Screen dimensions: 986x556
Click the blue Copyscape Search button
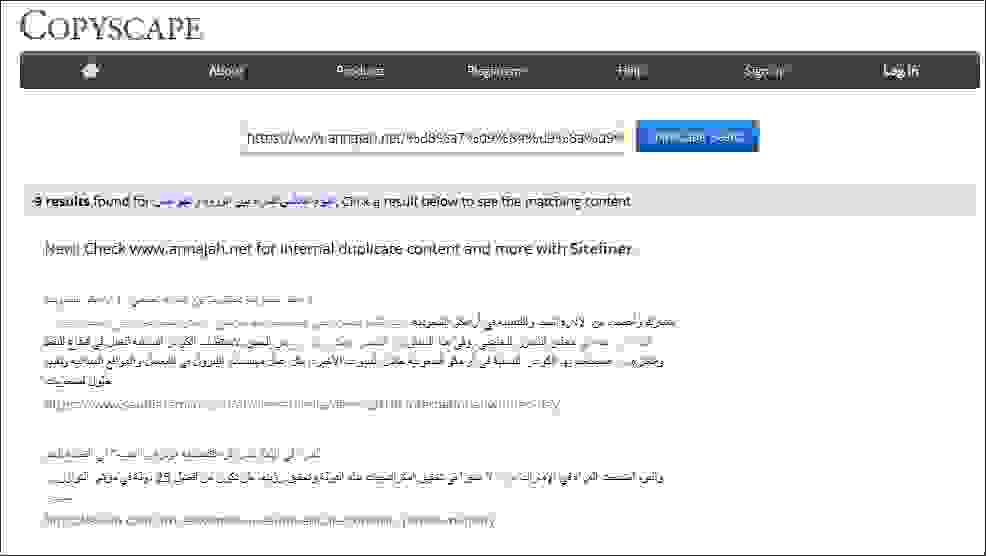[x=697, y=136]
